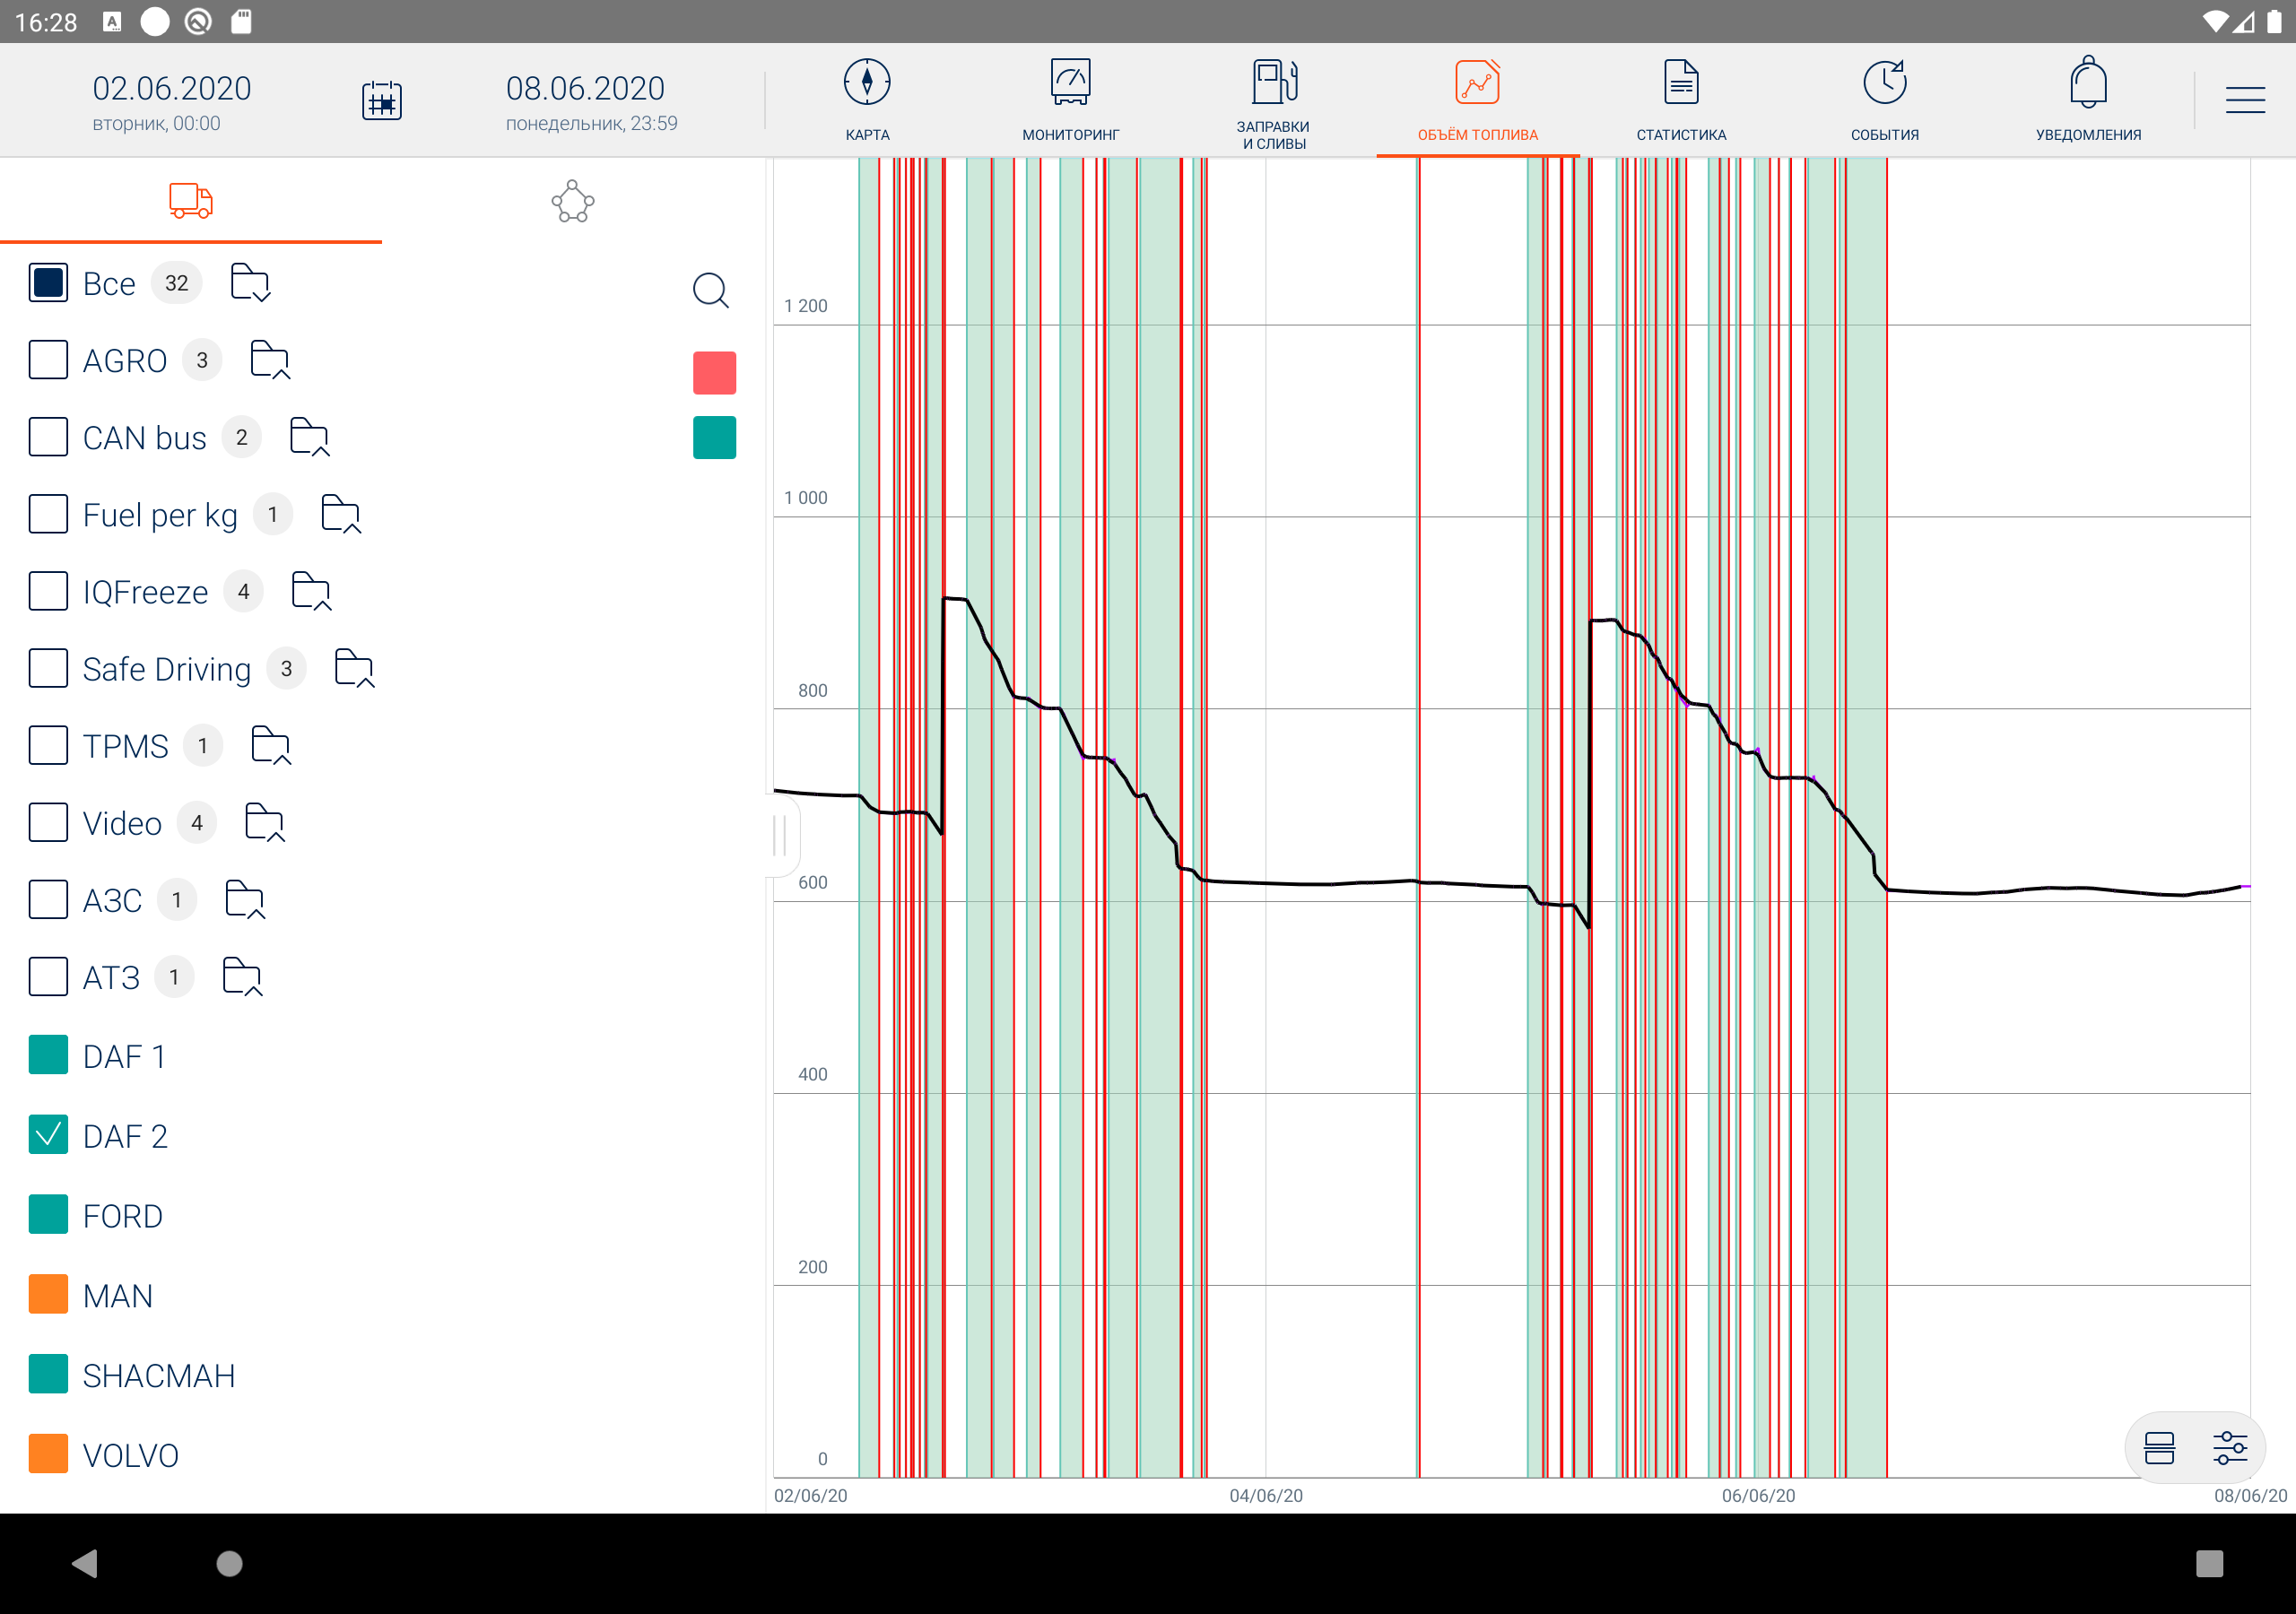
Task: Open the Карта map section
Action: tap(867, 100)
